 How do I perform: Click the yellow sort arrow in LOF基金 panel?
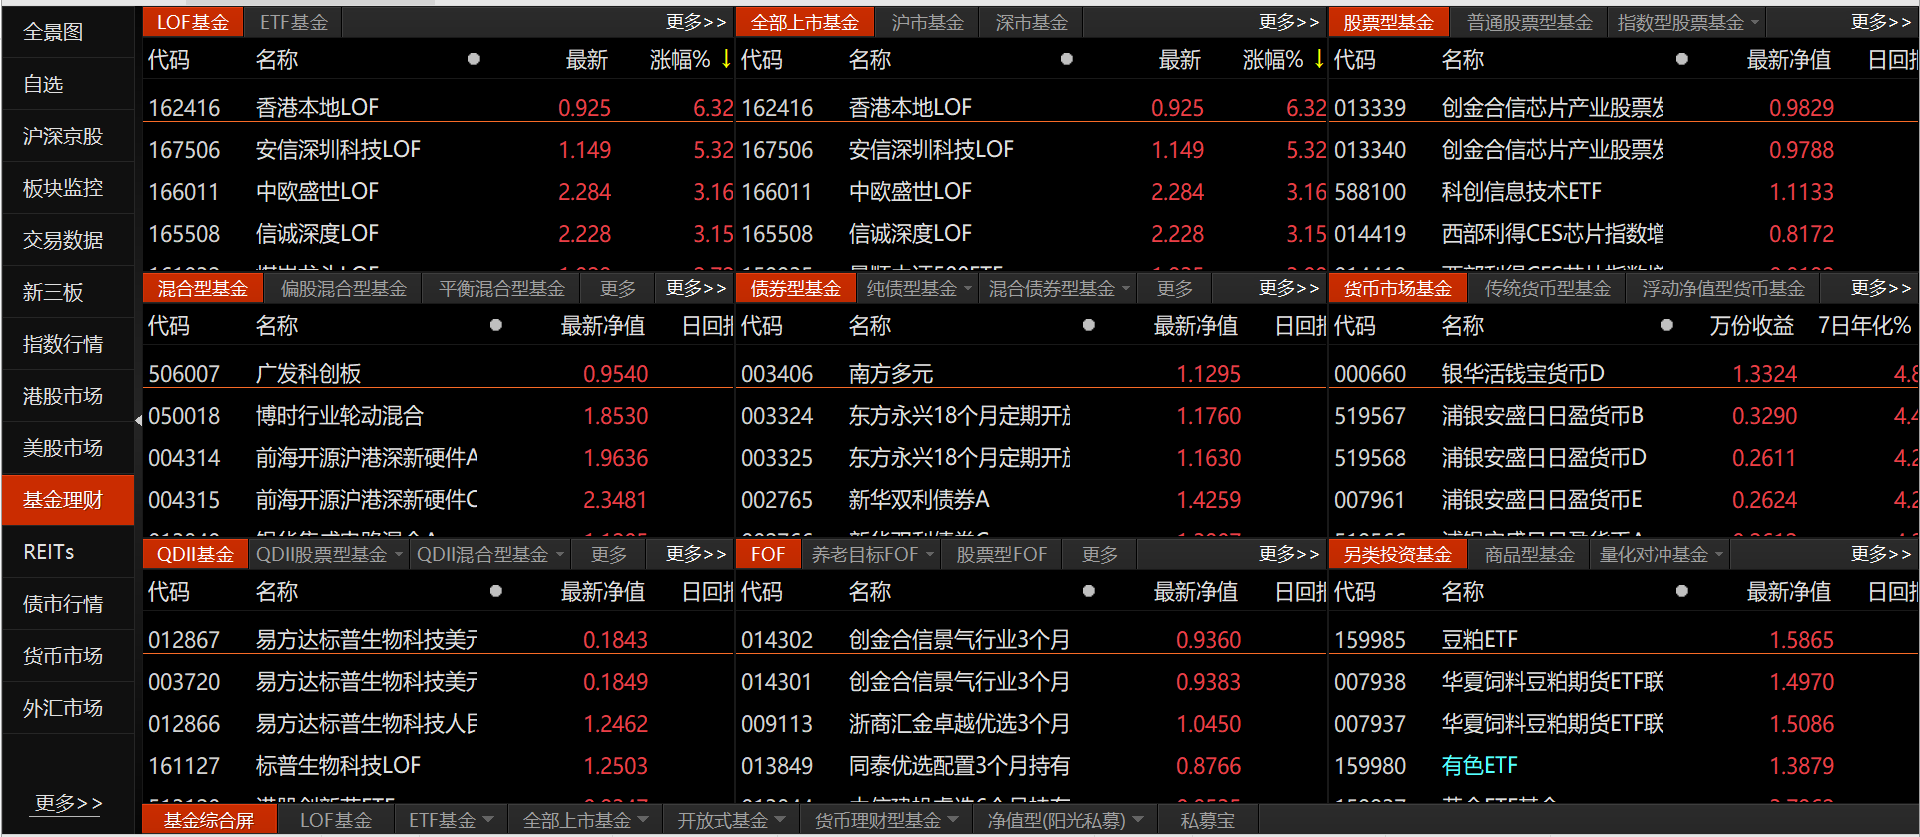(x=726, y=59)
